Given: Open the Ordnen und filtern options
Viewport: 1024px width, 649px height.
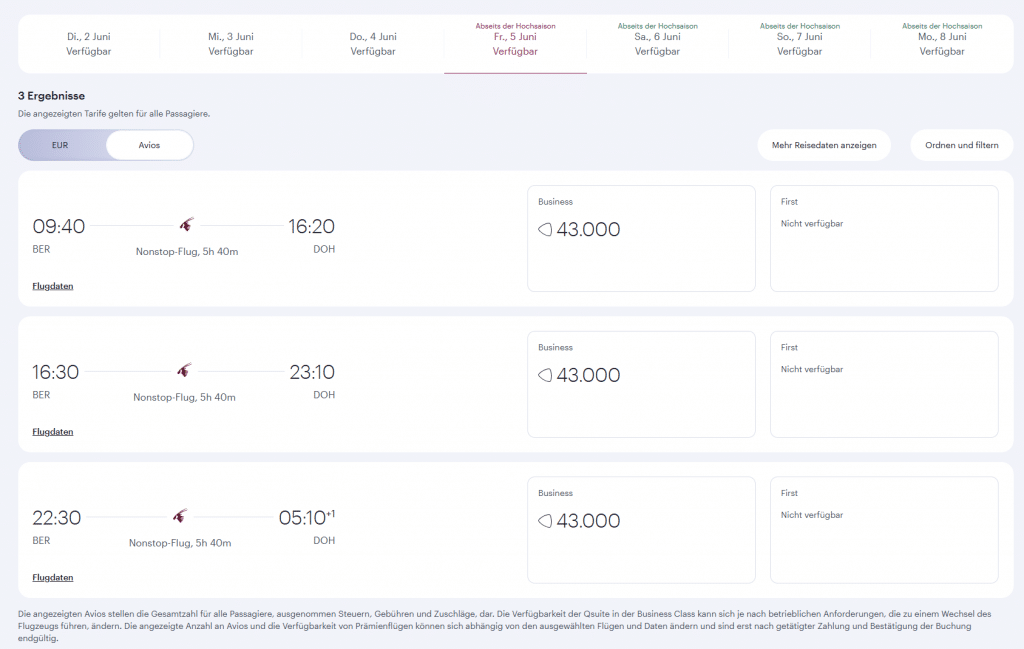Looking at the screenshot, I should (x=961, y=145).
